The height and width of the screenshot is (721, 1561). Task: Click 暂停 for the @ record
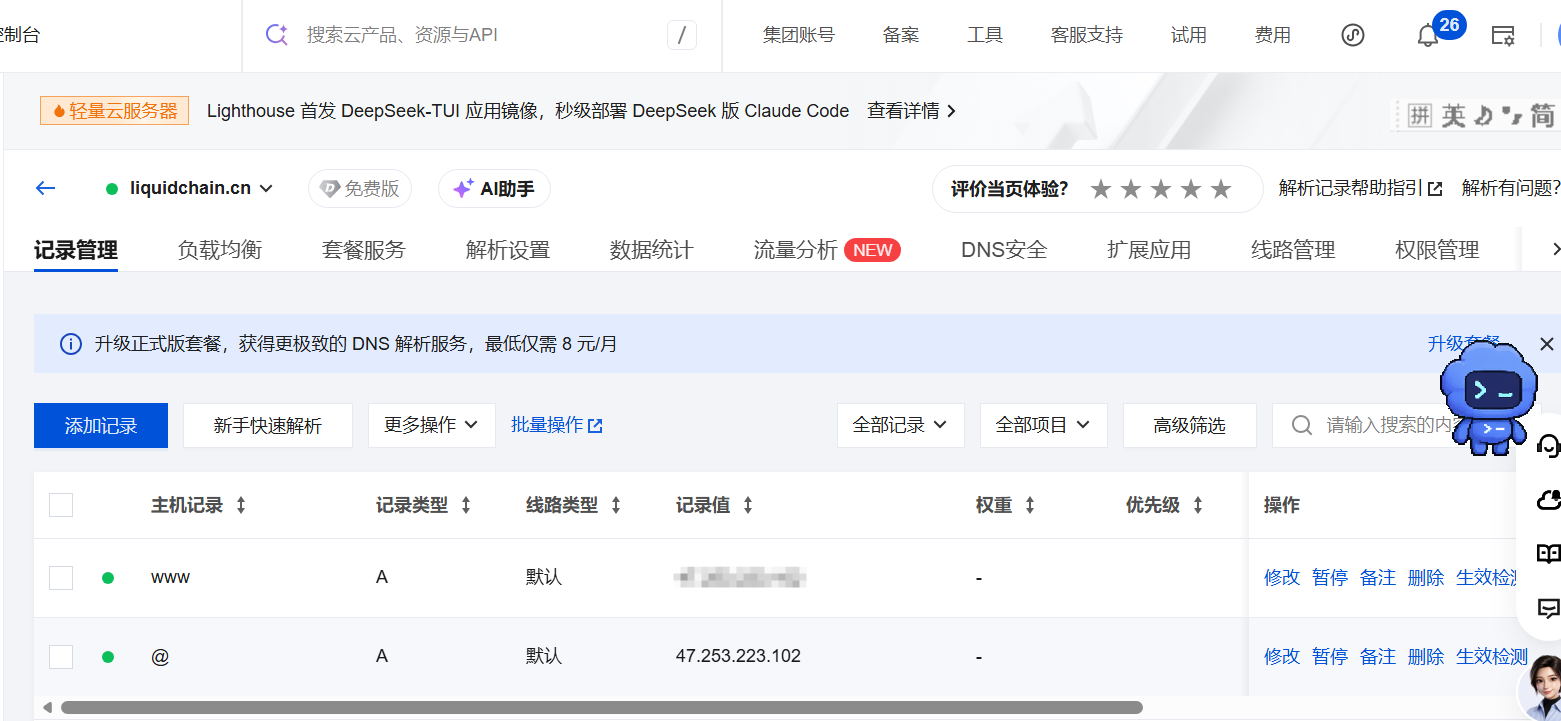click(x=1330, y=656)
